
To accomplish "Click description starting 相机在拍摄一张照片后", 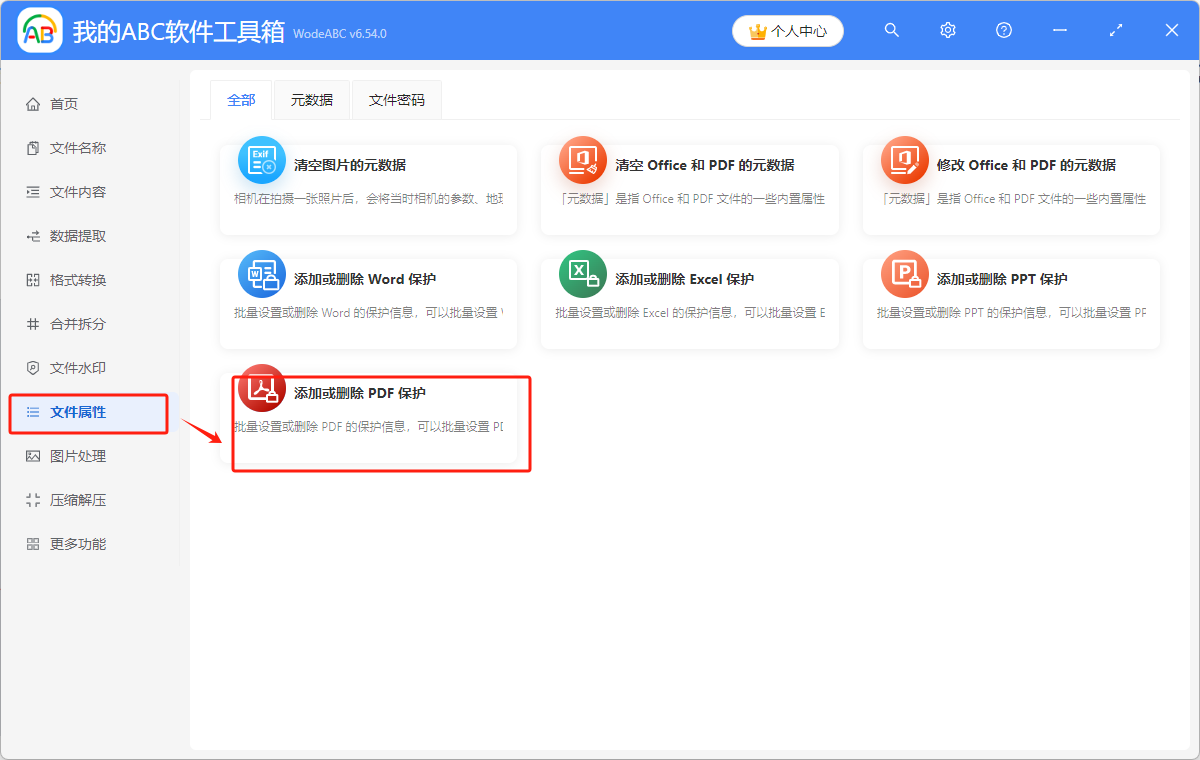I will coord(368,199).
